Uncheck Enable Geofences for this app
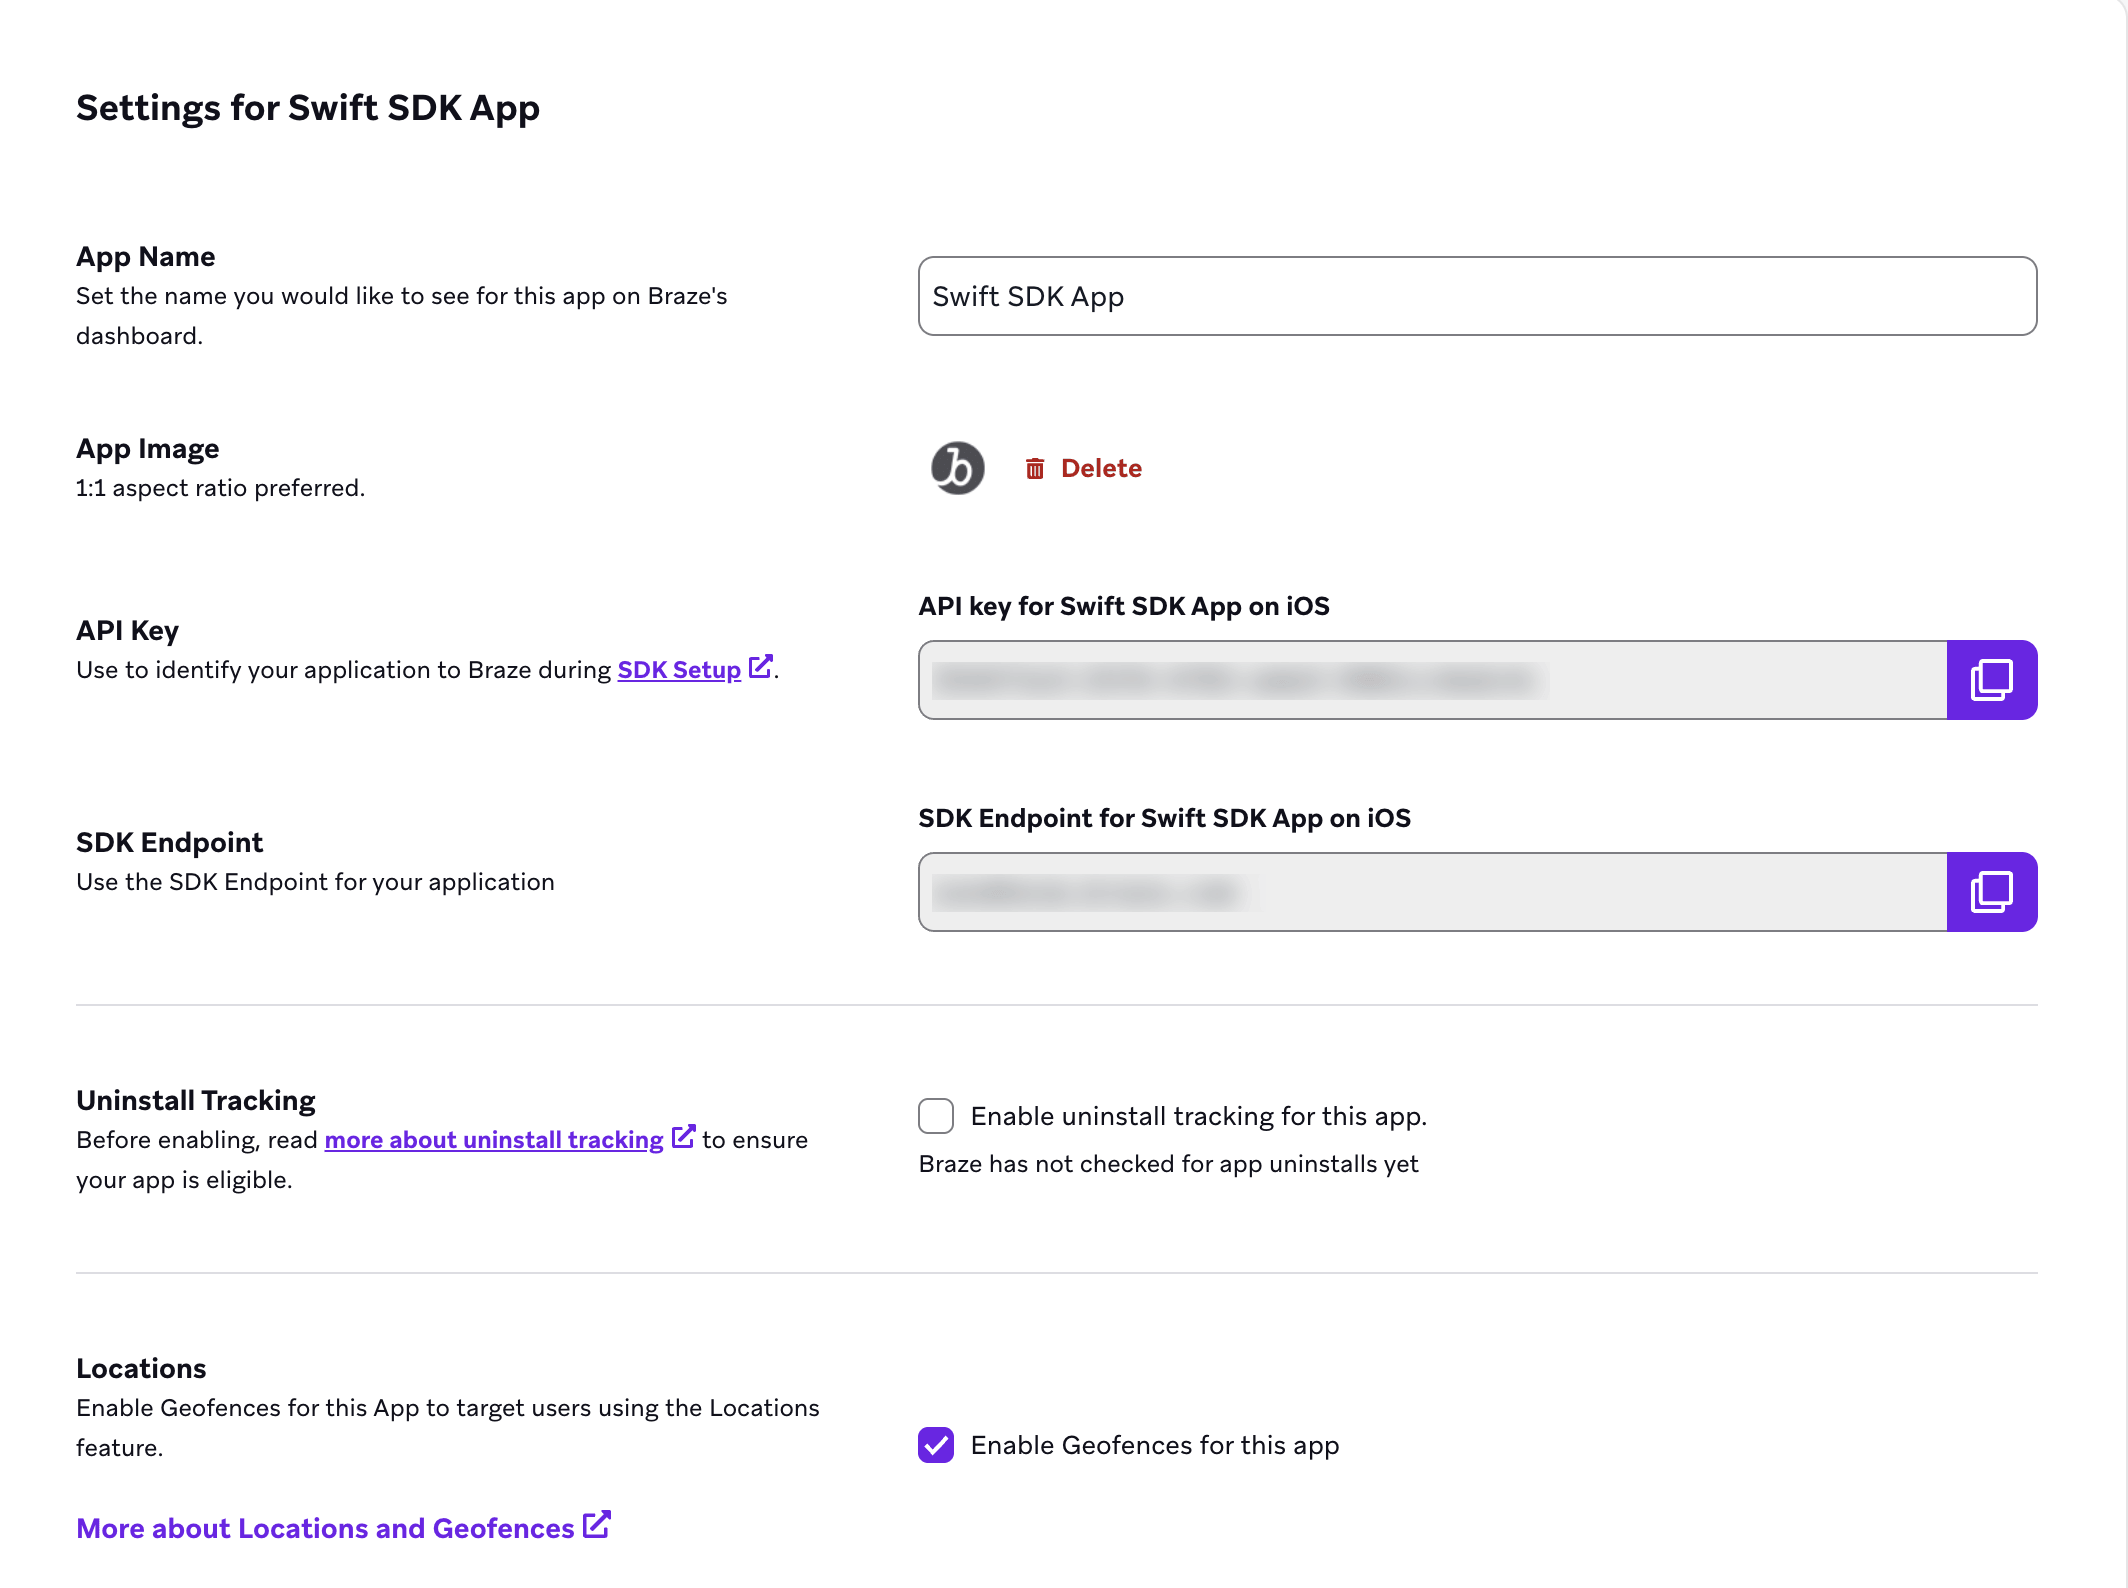Screen dimensions: 2128x1588 pos(936,1445)
